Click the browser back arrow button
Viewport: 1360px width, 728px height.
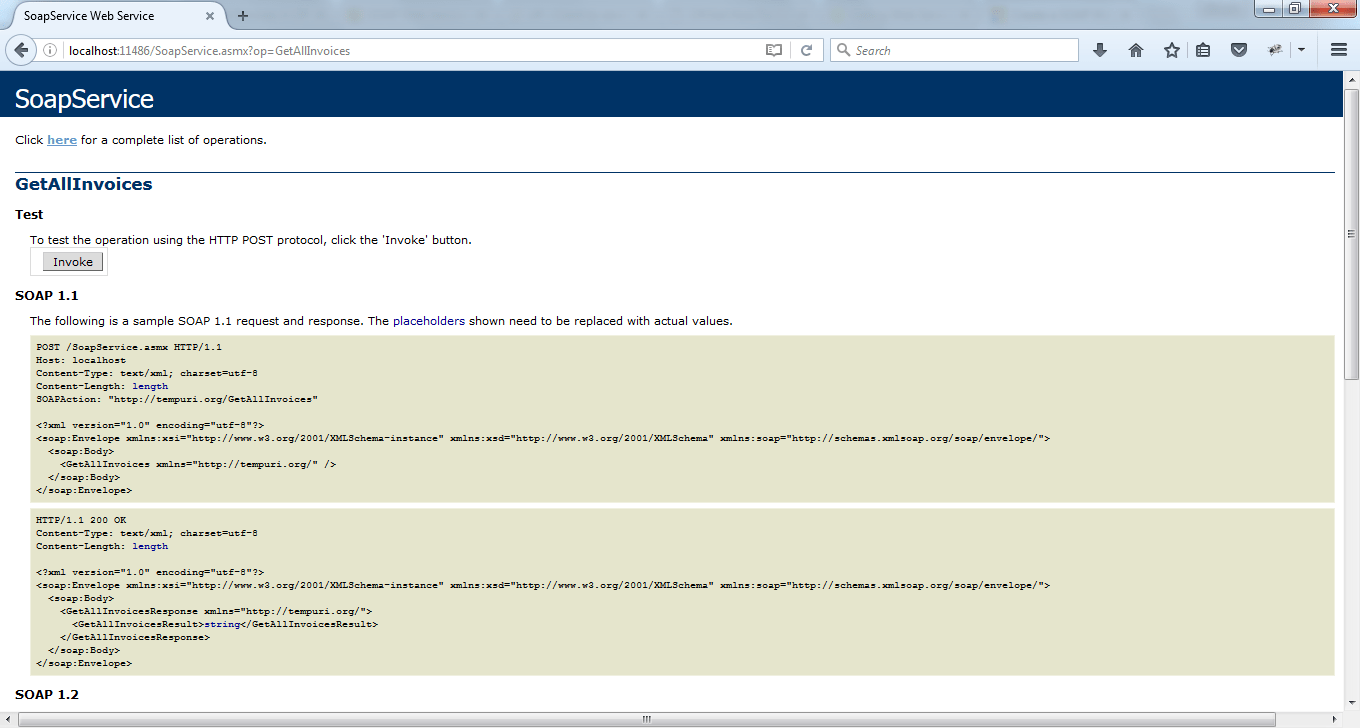21,50
